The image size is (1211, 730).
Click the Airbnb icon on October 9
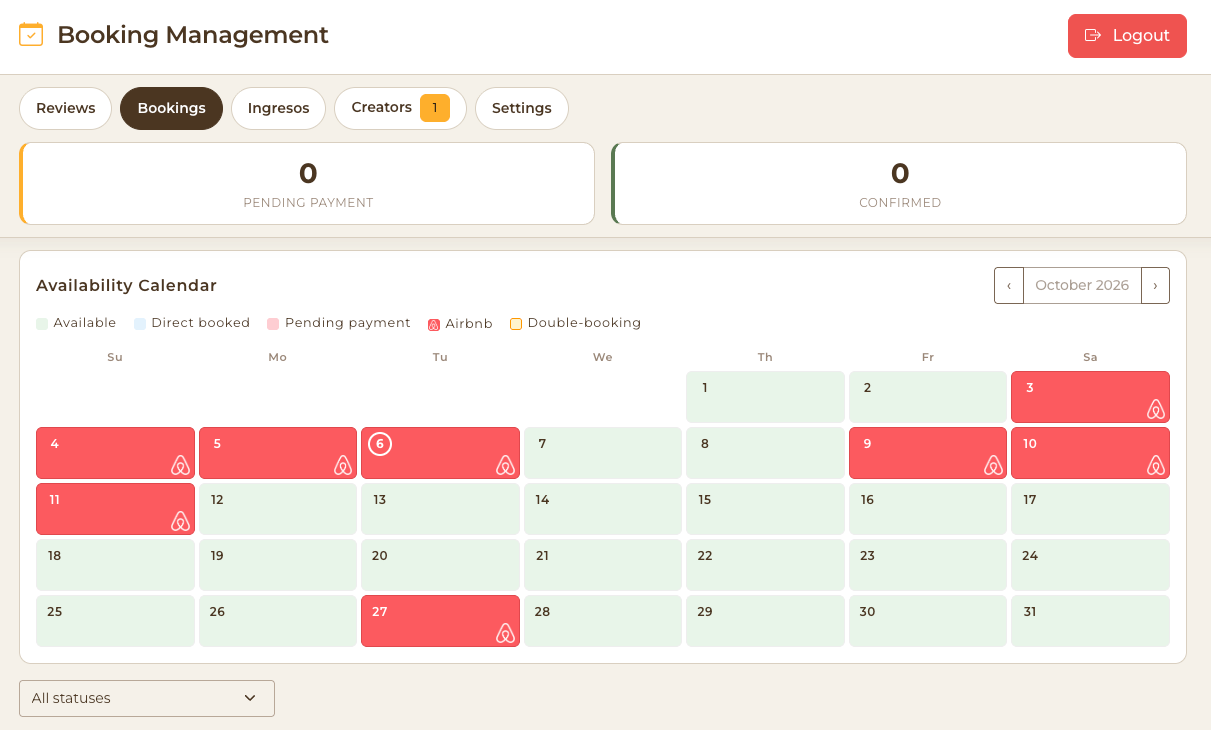(993, 465)
